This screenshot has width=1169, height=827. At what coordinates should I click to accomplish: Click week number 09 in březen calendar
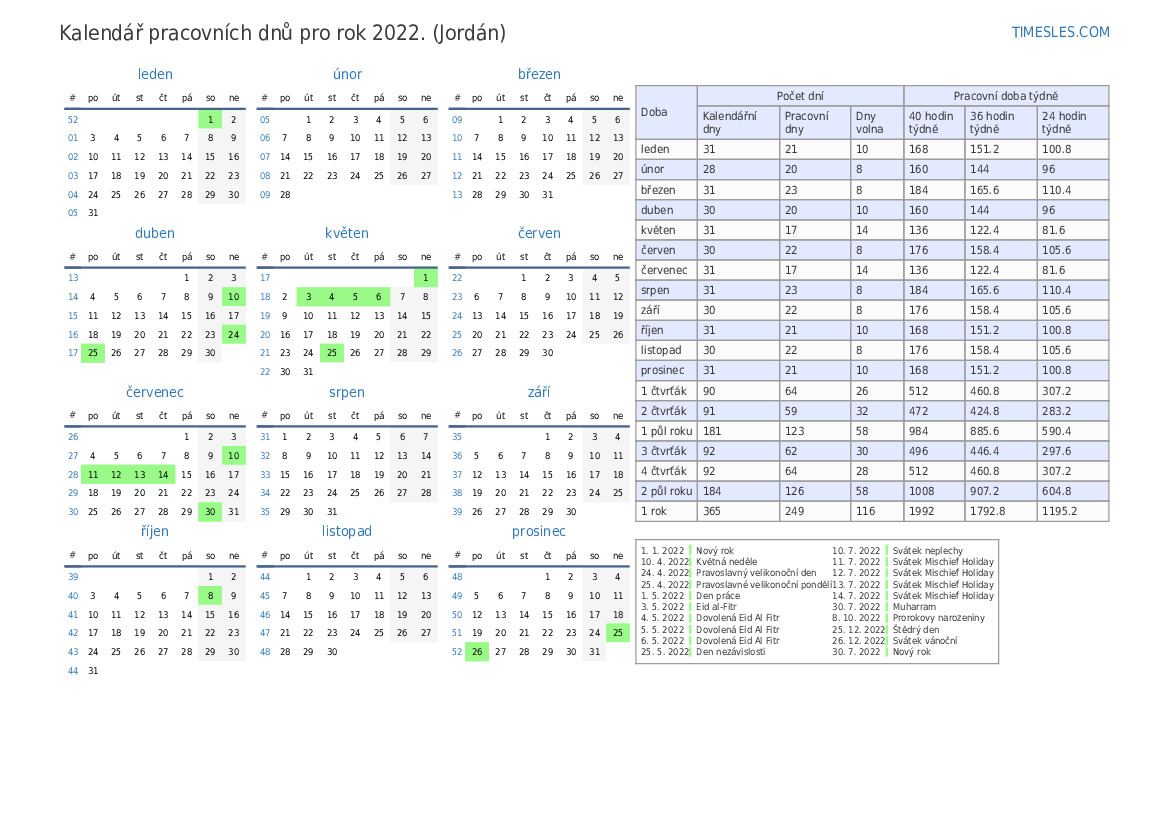(x=457, y=119)
